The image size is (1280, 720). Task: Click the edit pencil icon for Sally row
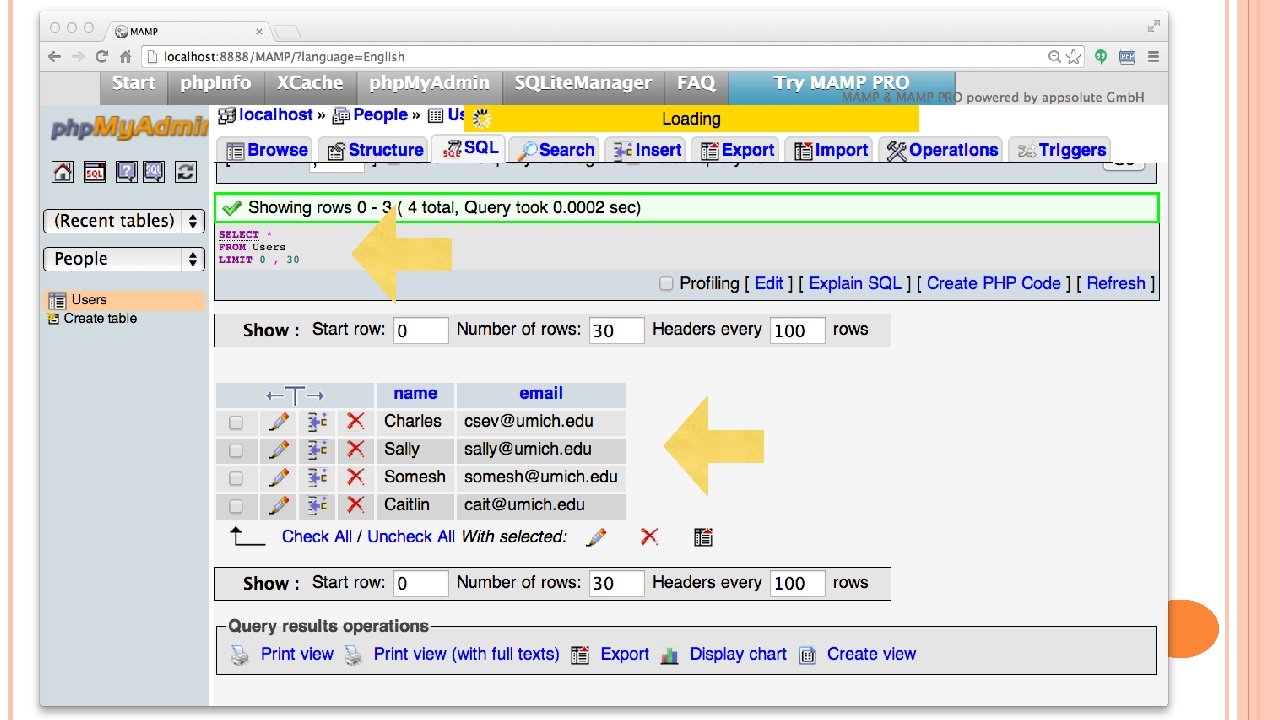[x=279, y=450]
